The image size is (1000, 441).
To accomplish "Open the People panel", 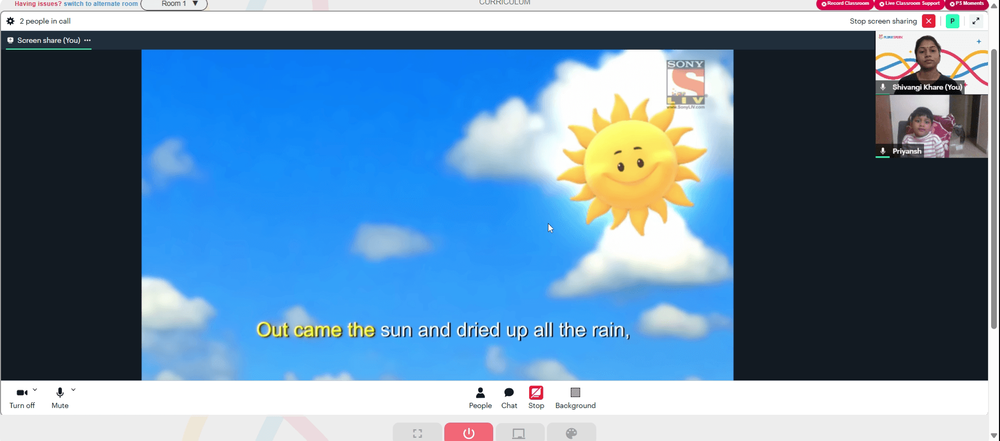I will (x=480, y=398).
